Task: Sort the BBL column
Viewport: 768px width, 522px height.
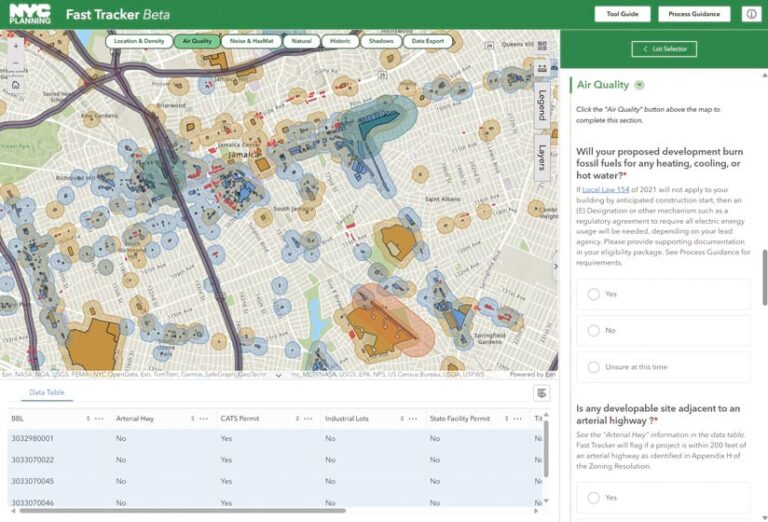Action: [x=88, y=419]
